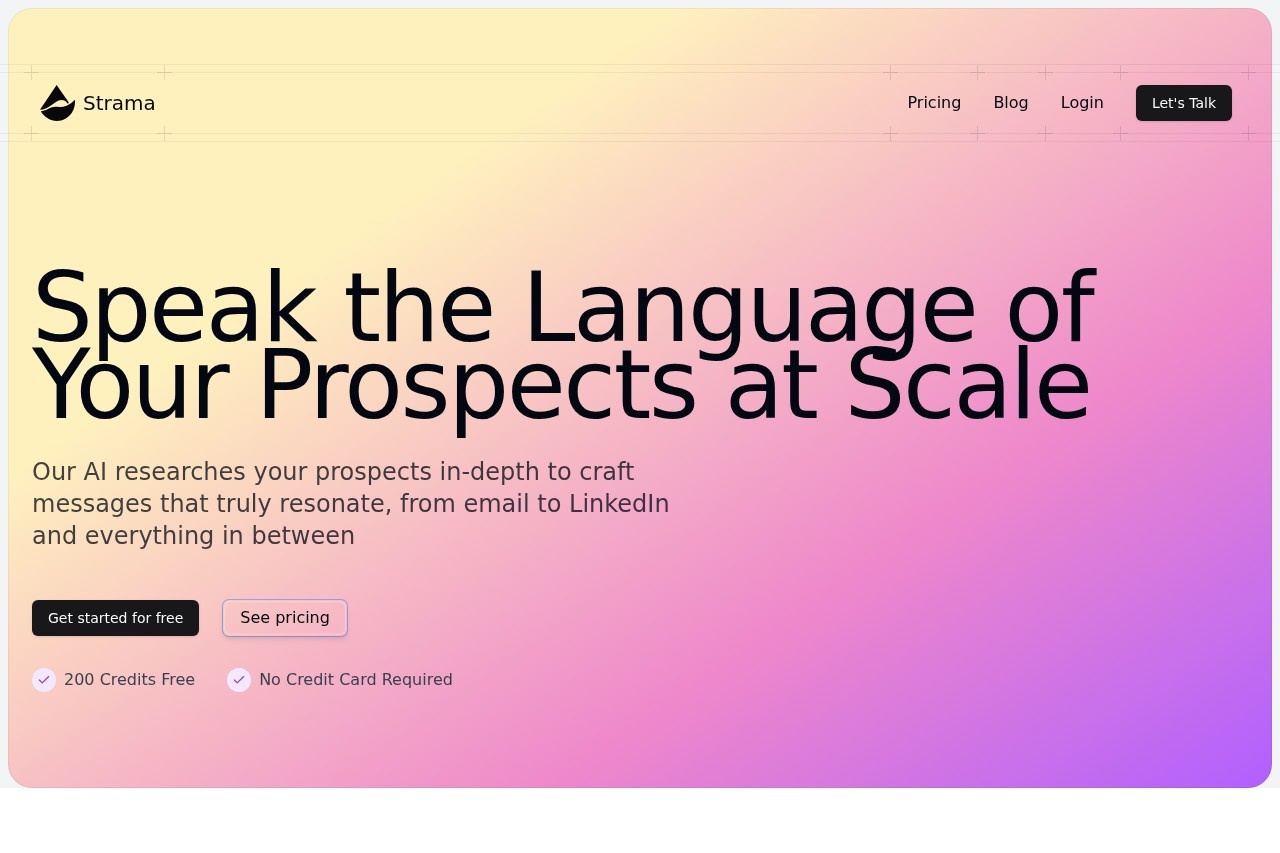This screenshot has height=853, width=1280.
Task: Click the white strip below the hero card
Action: pos(640,820)
